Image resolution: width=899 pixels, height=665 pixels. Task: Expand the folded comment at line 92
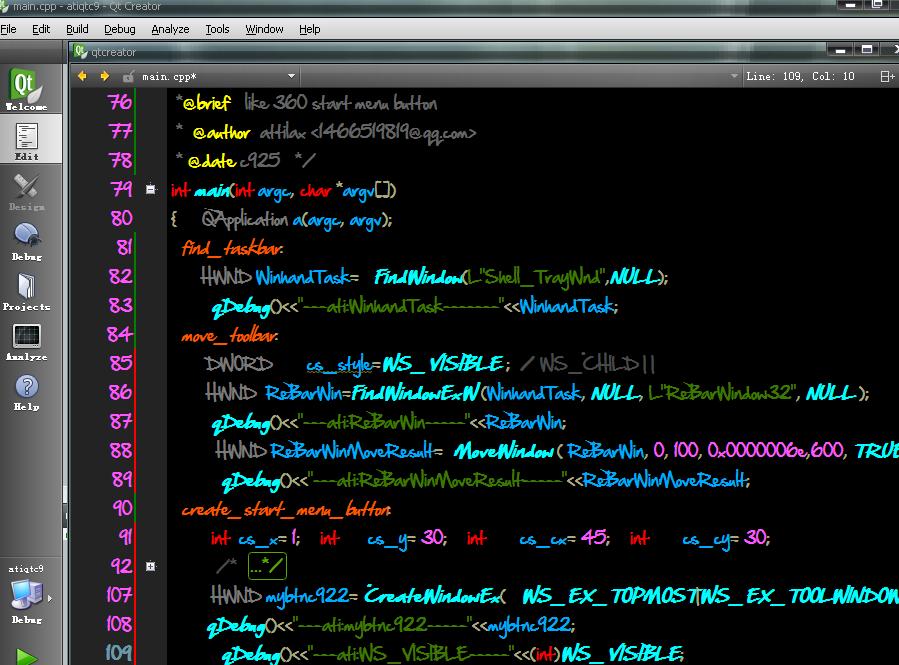150,566
